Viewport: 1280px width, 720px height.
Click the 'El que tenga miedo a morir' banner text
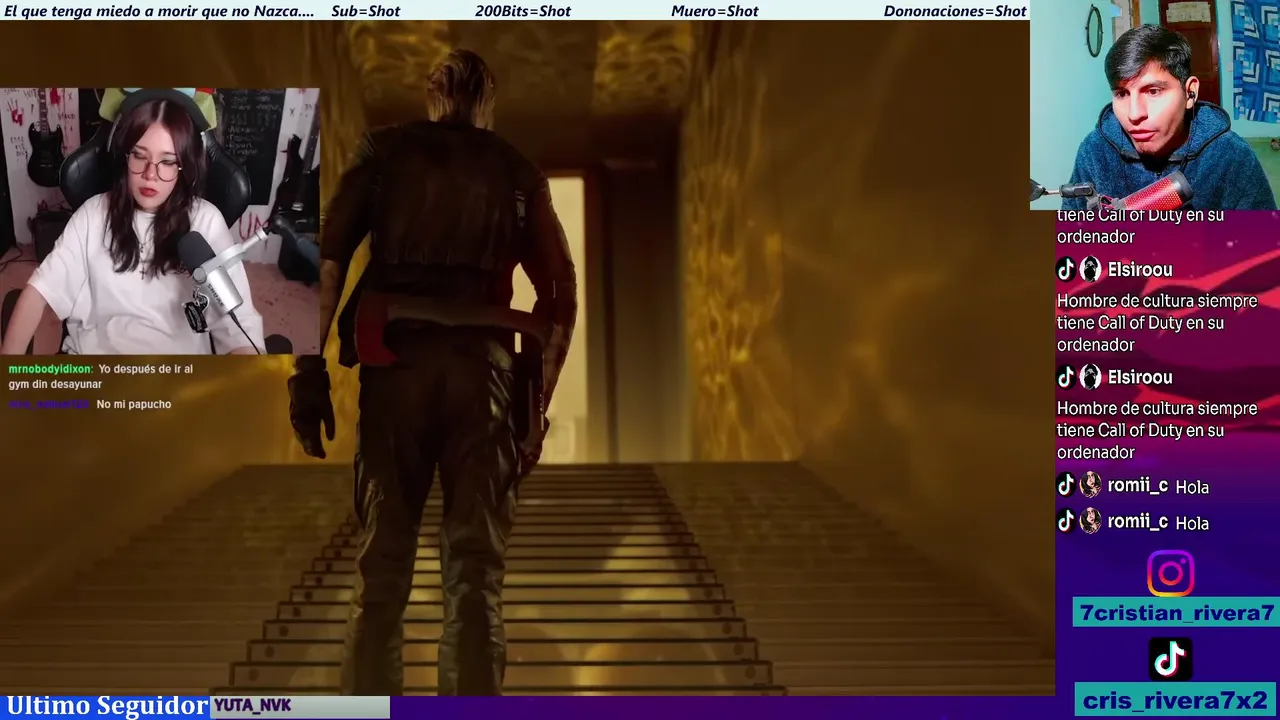pyautogui.click(x=160, y=11)
